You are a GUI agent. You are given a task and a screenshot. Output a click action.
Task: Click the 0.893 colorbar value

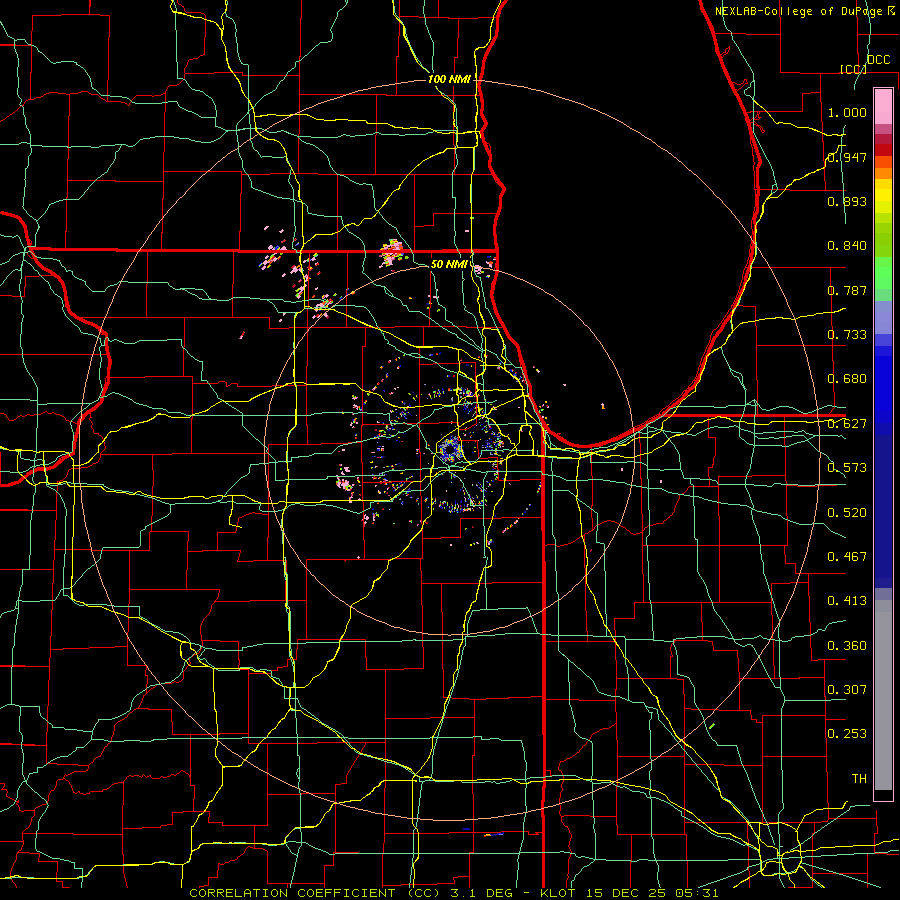pyautogui.click(x=847, y=201)
